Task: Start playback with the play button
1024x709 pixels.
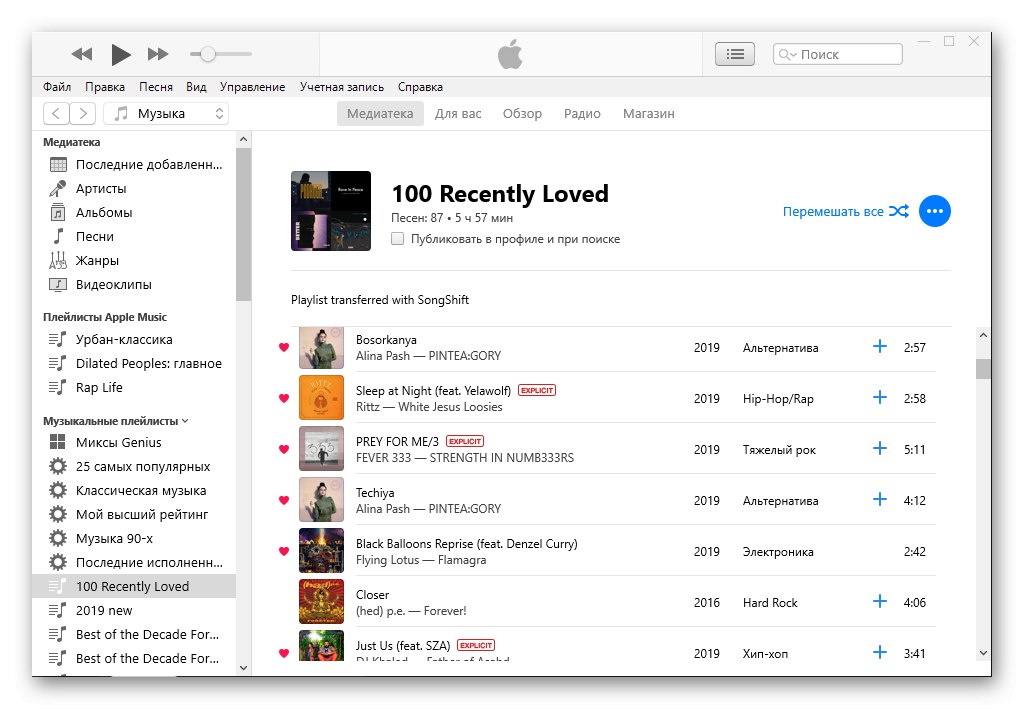Action: point(121,54)
